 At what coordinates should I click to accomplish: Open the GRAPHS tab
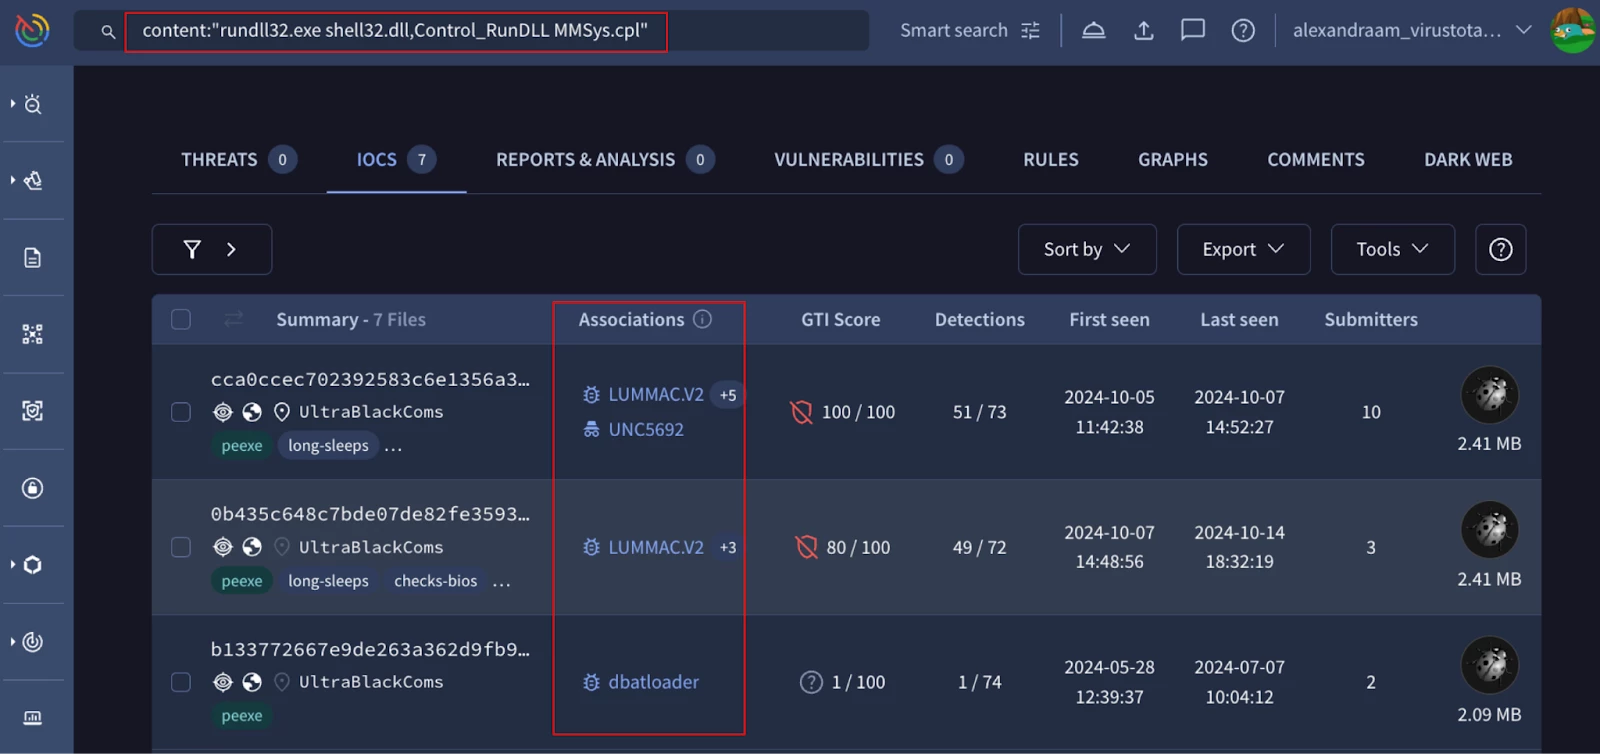(1173, 159)
